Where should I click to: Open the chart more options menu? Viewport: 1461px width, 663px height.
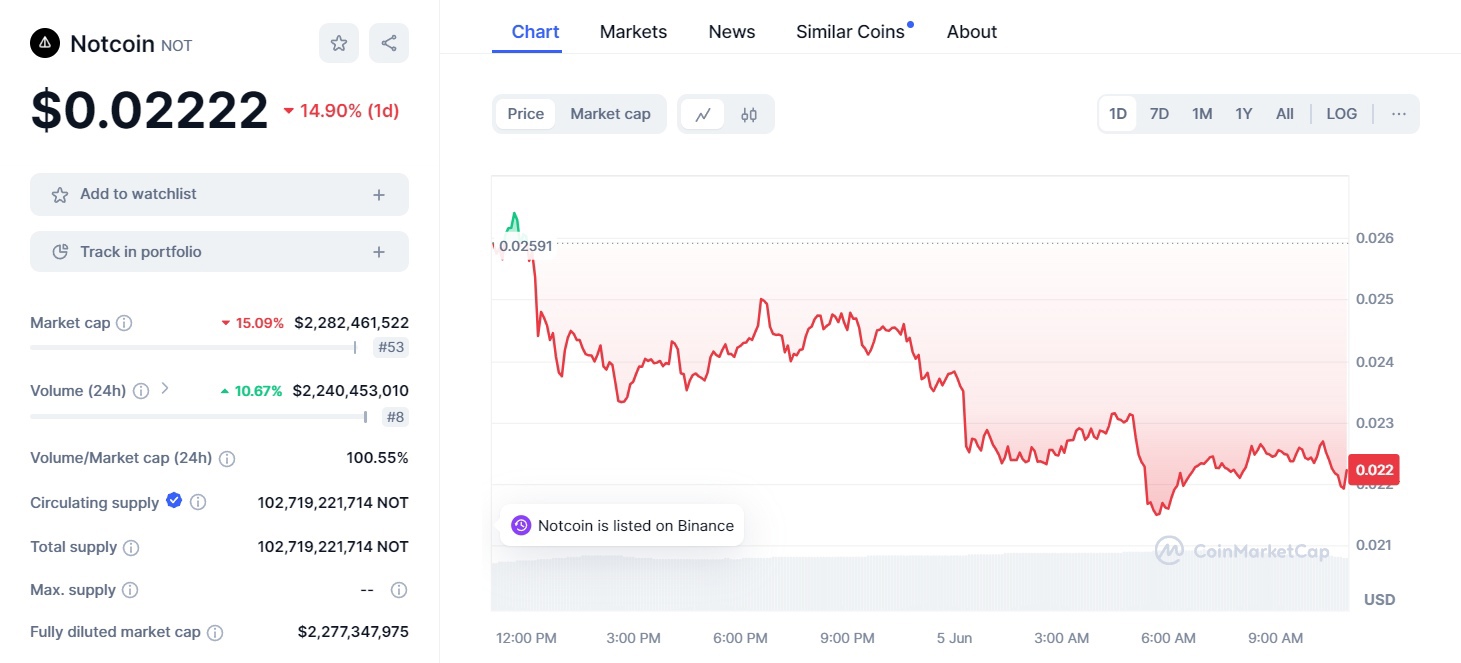coord(1398,114)
